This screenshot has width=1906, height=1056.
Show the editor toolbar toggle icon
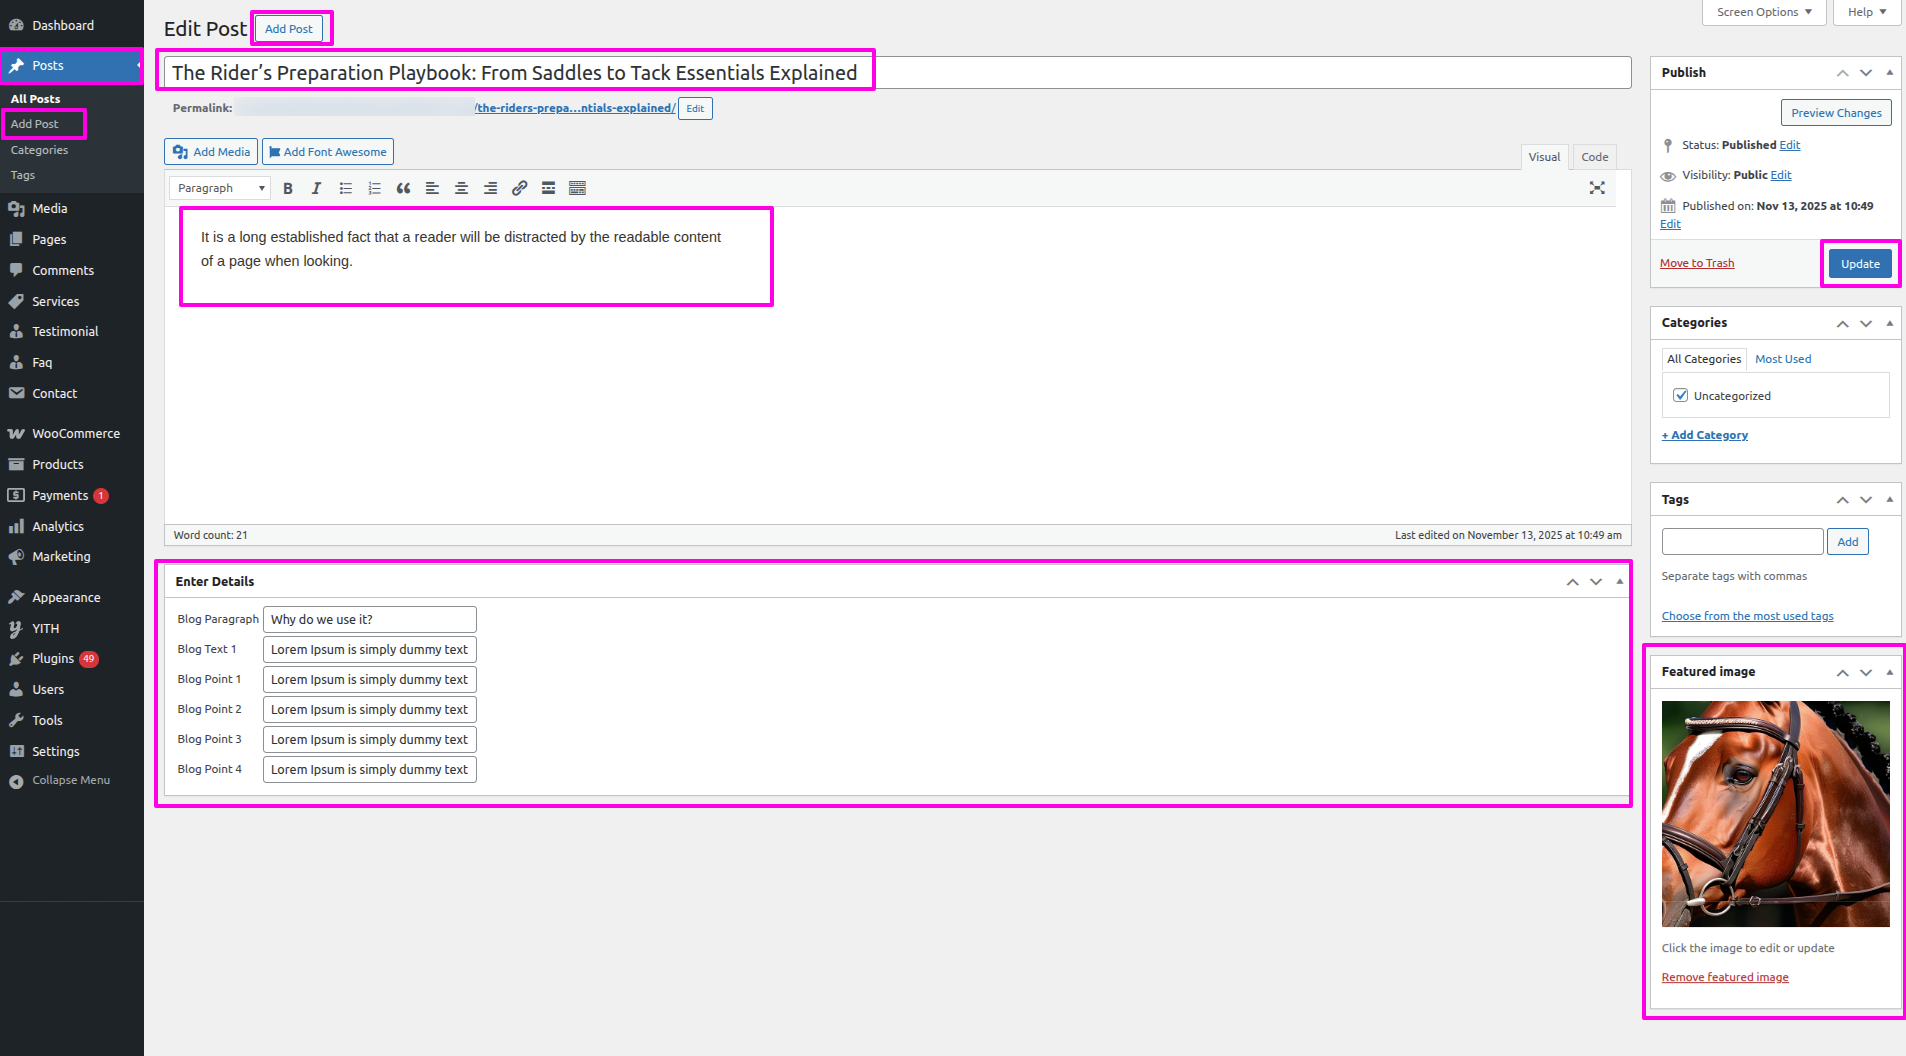click(x=577, y=188)
